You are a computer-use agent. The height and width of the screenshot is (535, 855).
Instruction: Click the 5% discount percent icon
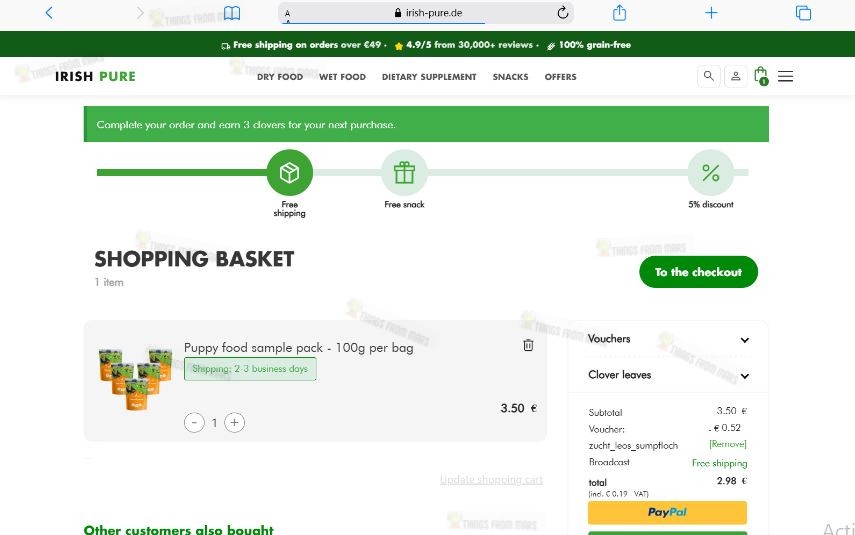(x=711, y=172)
